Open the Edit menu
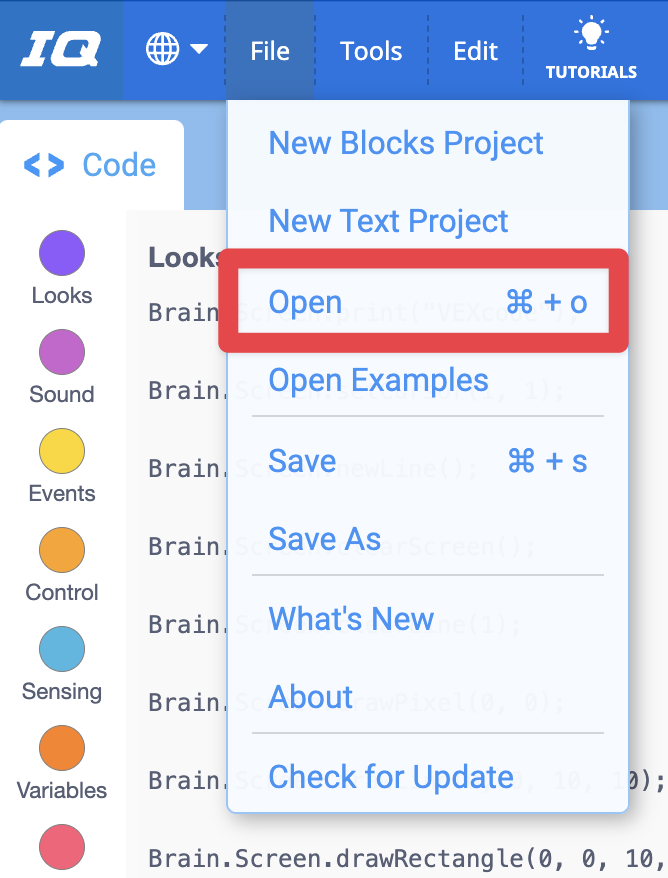 click(475, 51)
